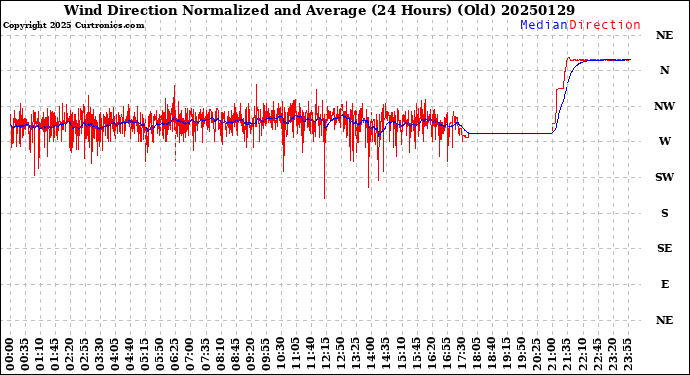This screenshot has width=690, height=375.
Task: Click the 01:10 time label
Action: [x=40, y=355]
